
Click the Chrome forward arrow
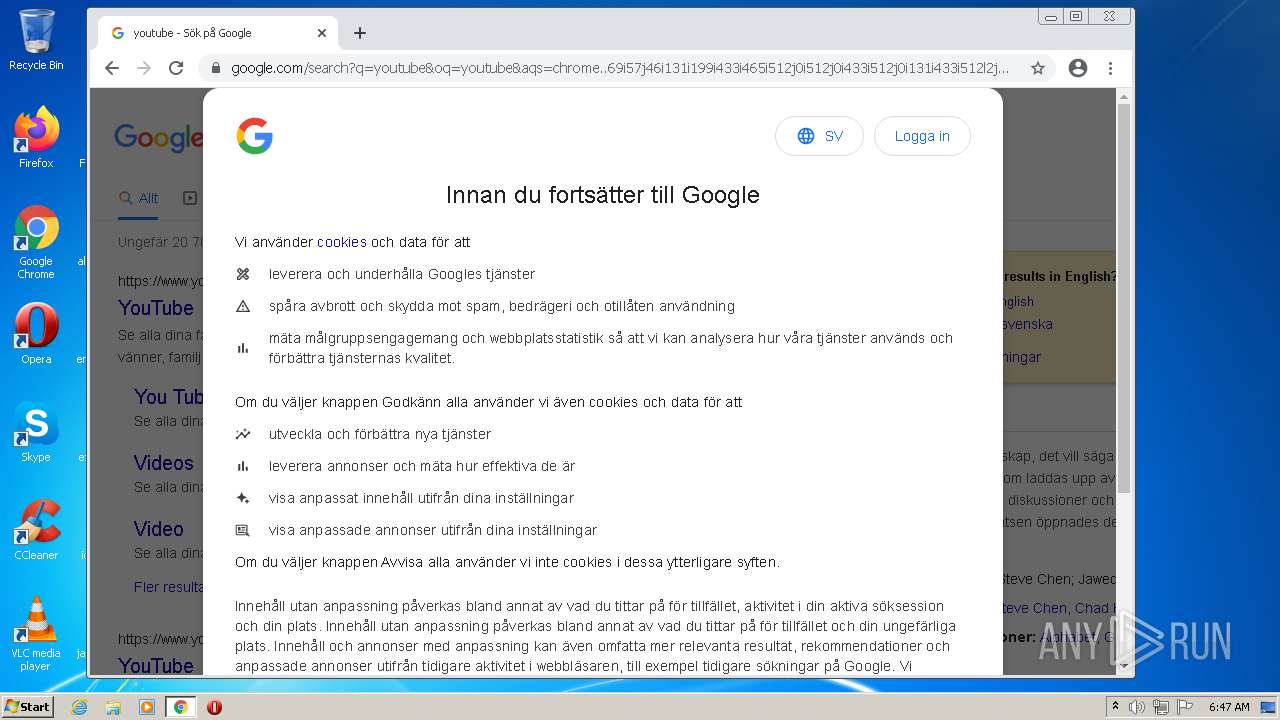coord(144,68)
